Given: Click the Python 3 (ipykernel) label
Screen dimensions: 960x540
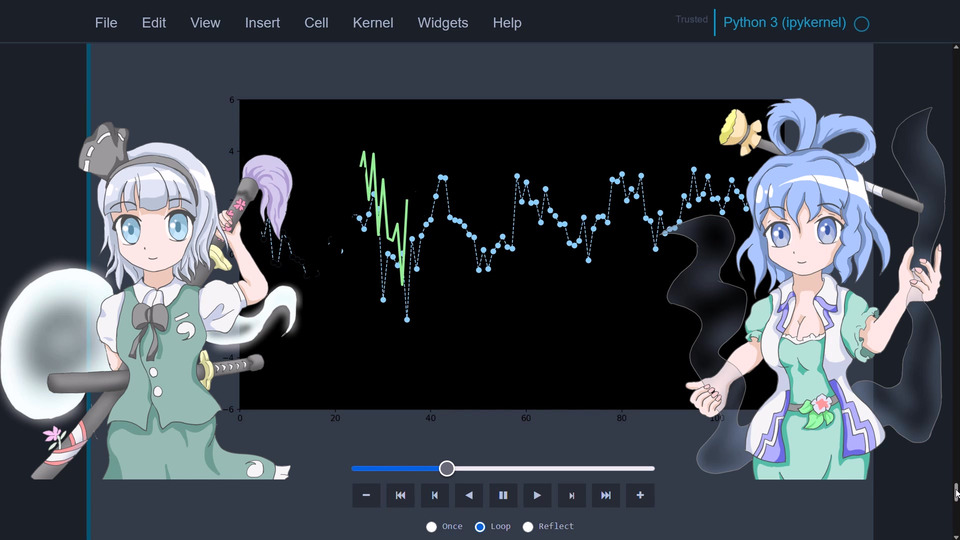Looking at the screenshot, I should 784,23.
